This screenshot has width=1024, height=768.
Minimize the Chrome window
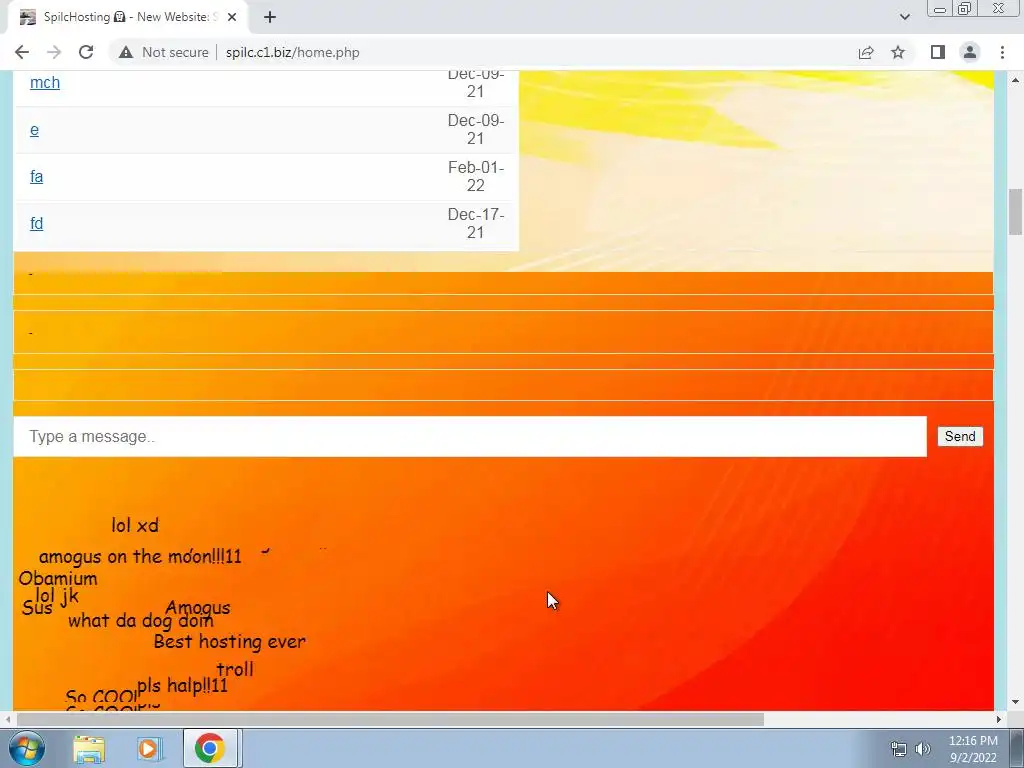pos(940,9)
